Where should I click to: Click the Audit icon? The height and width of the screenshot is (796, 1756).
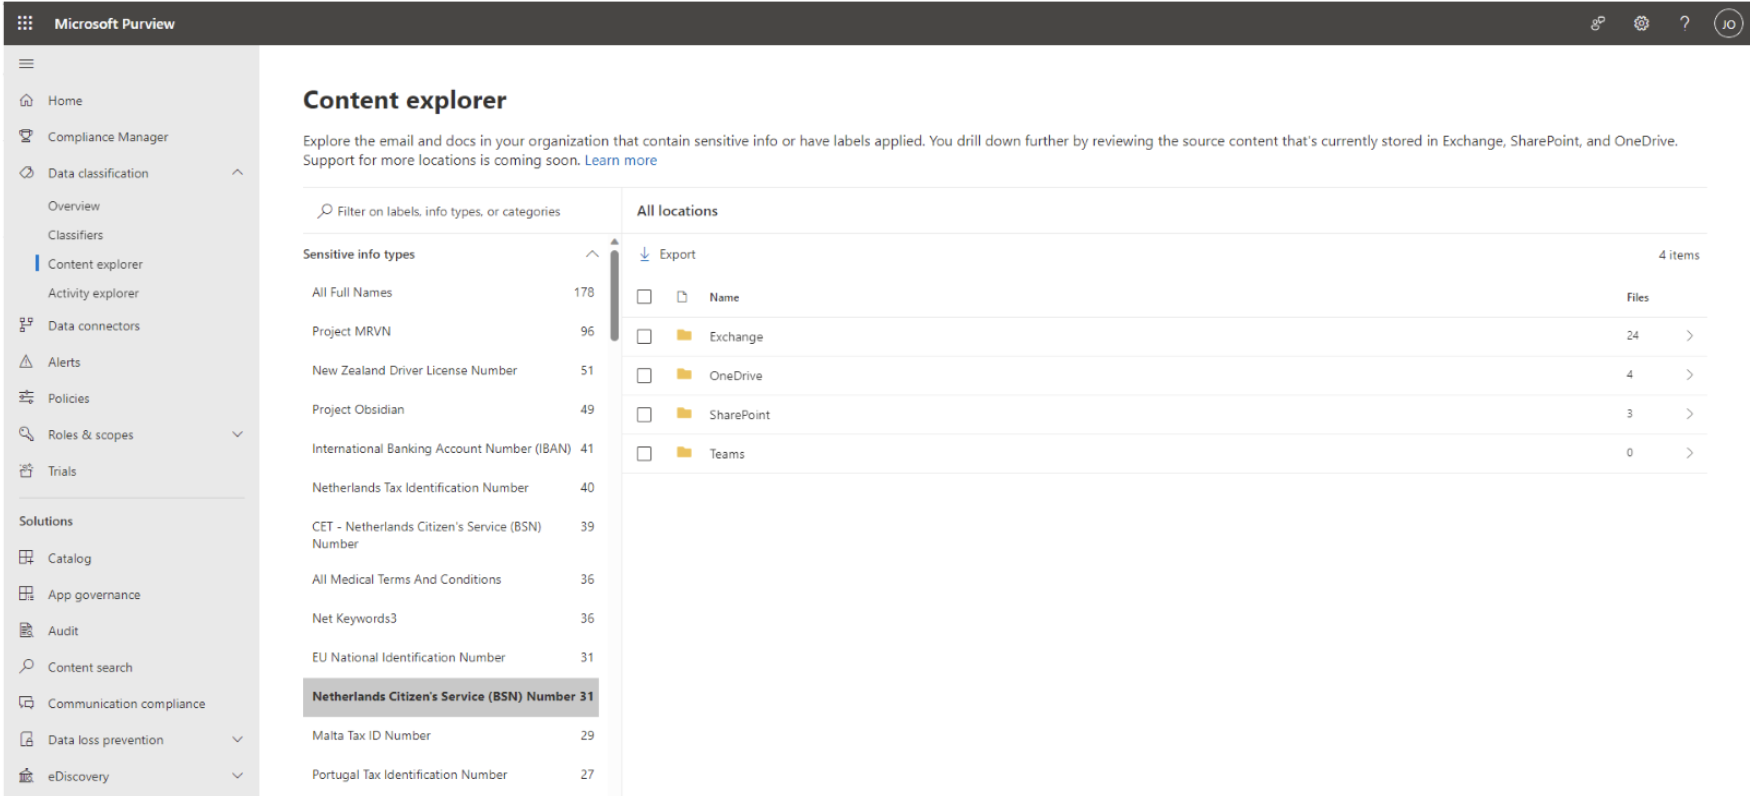pyautogui.click(x=27, y=630)
